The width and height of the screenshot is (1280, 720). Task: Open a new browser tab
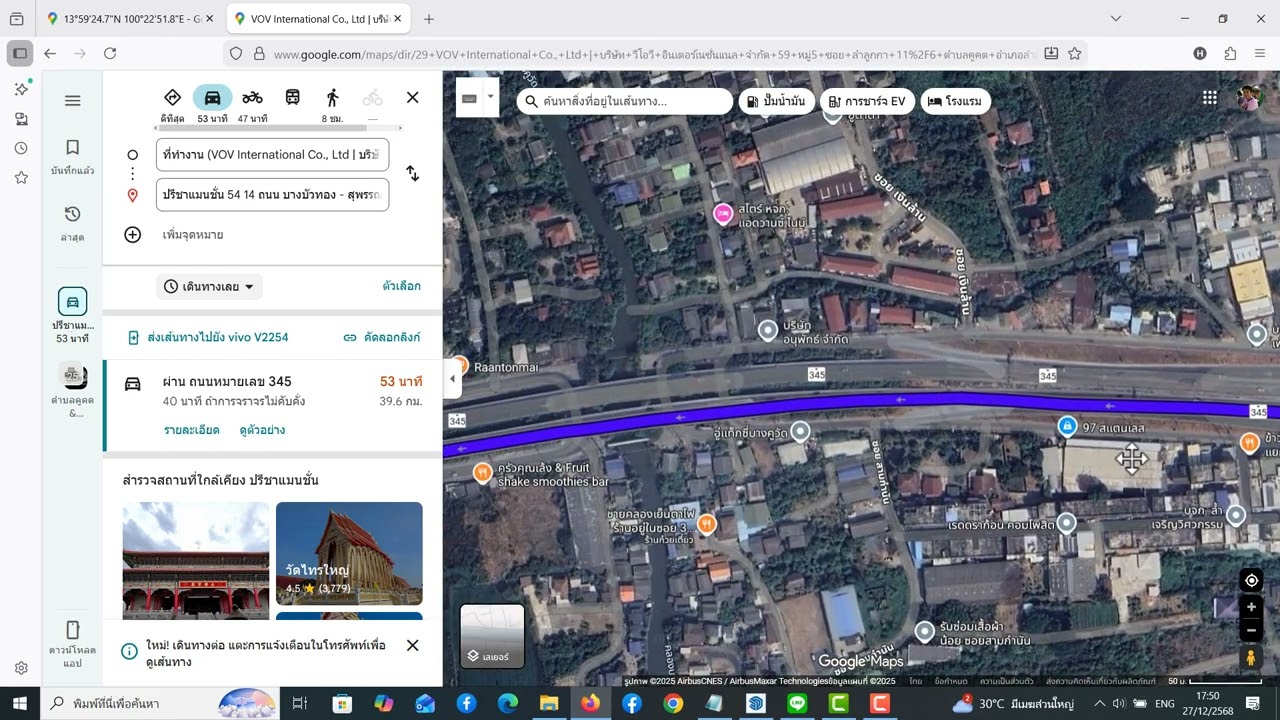coord(429,19)
